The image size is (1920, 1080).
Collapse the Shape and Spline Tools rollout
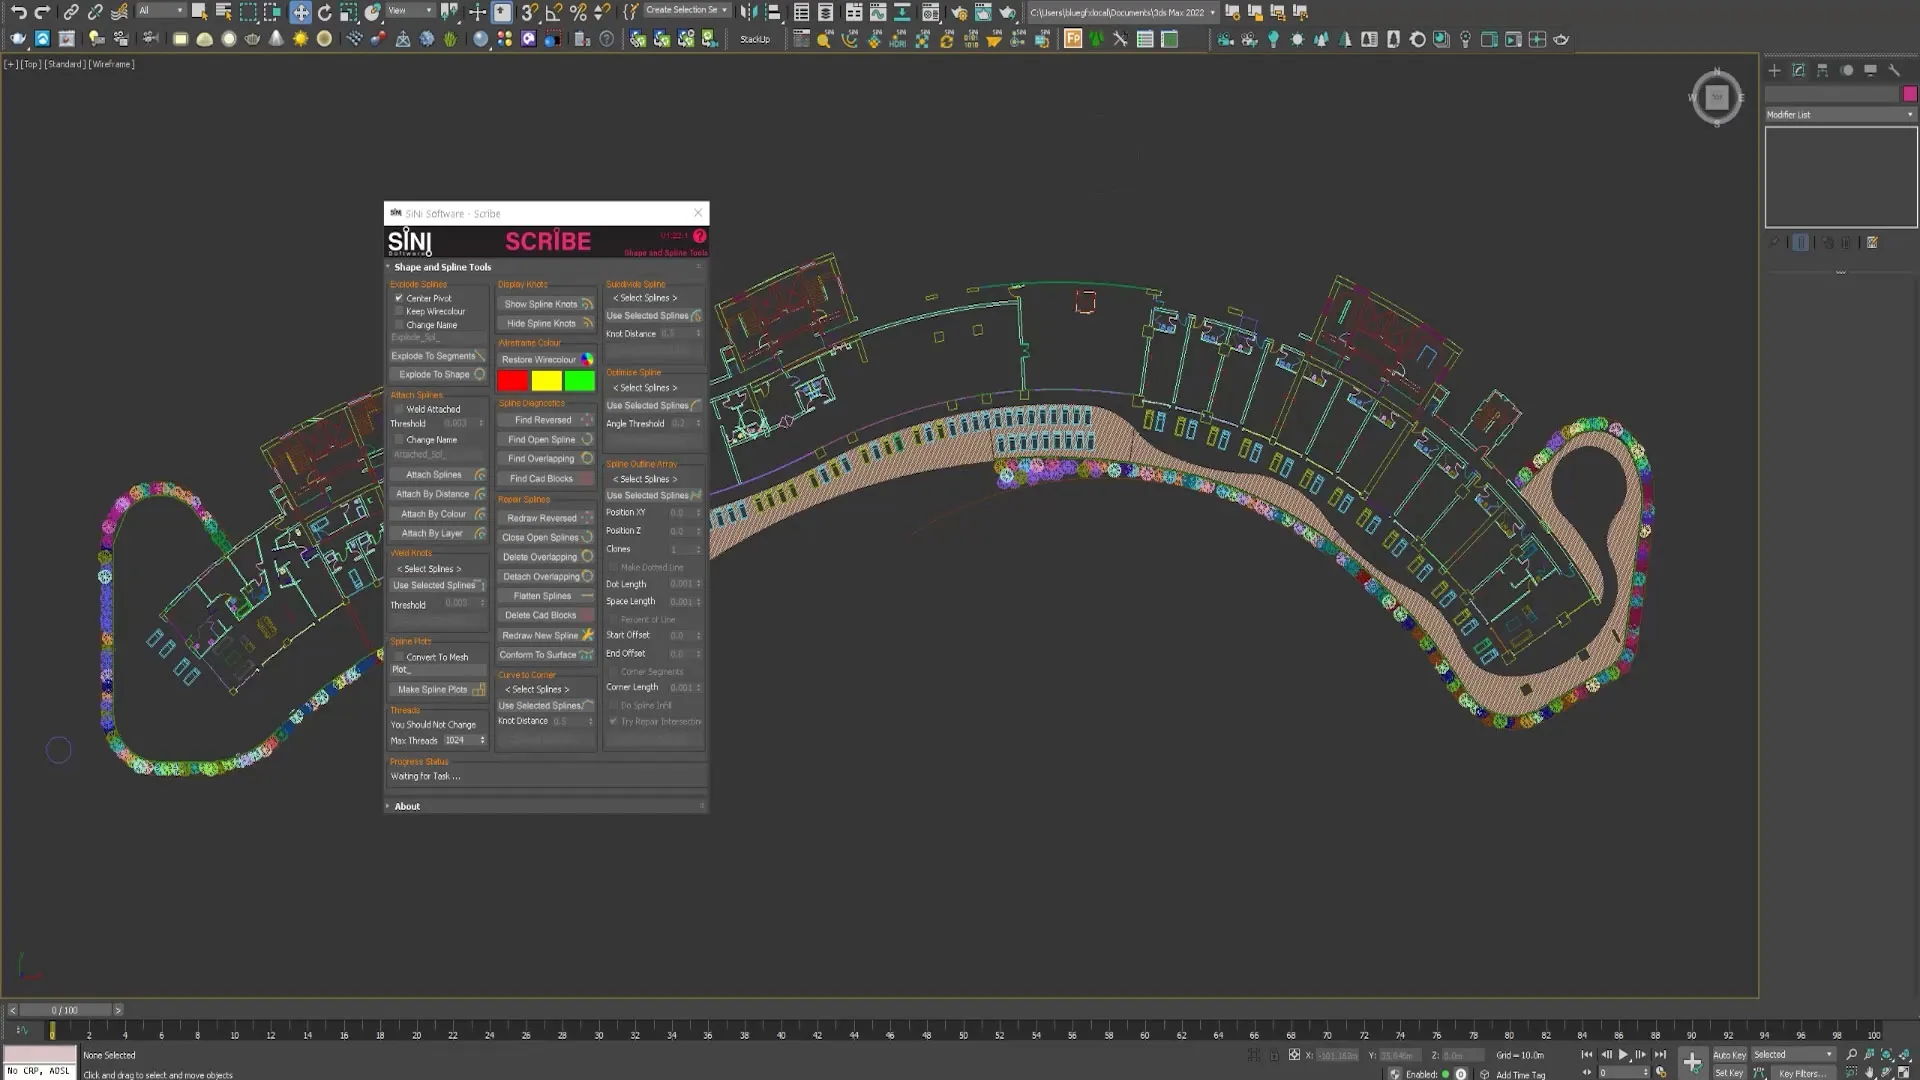point(442,267)
